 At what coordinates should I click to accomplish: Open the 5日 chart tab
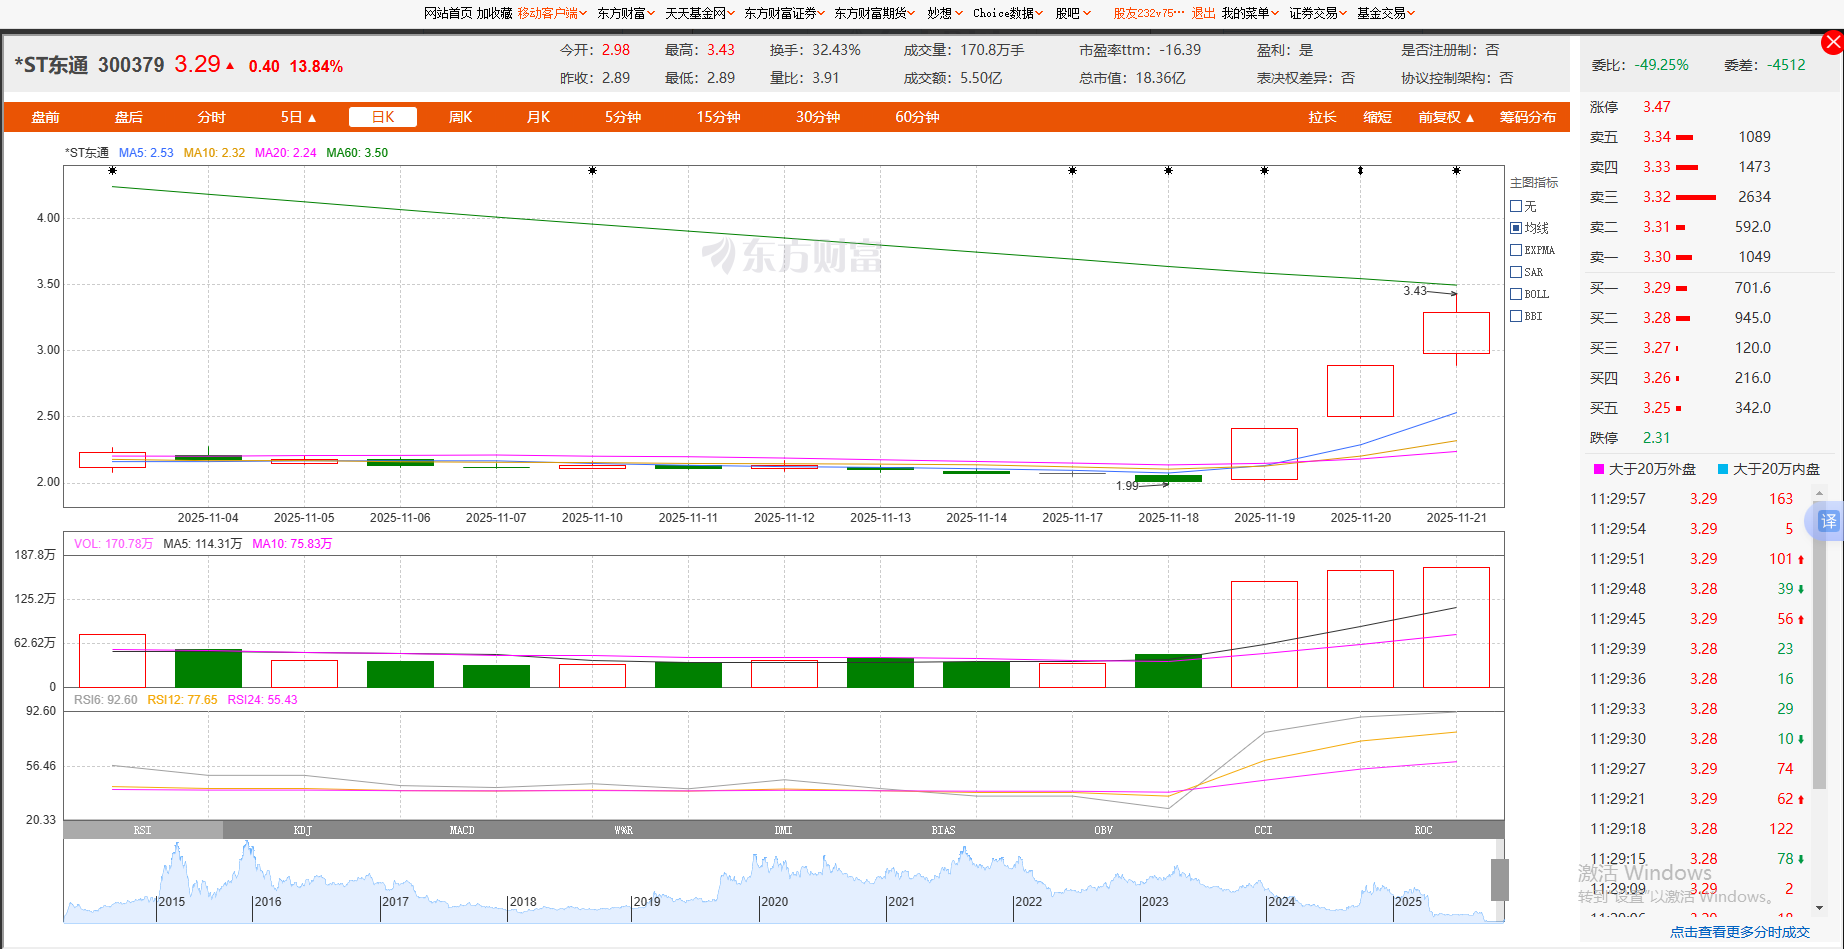pos(298,117)
